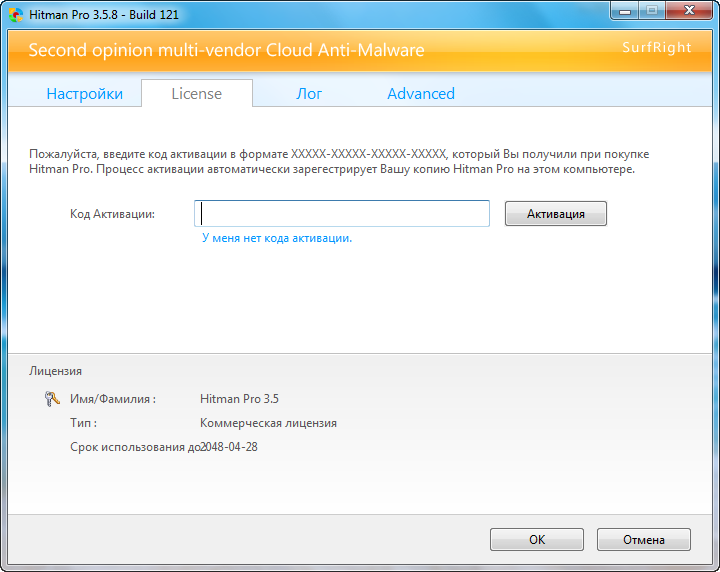Viewport: 720px width, 572px height.
Task: Click the expiry date 2048-04-28
Action: click(x=229, y=447)
